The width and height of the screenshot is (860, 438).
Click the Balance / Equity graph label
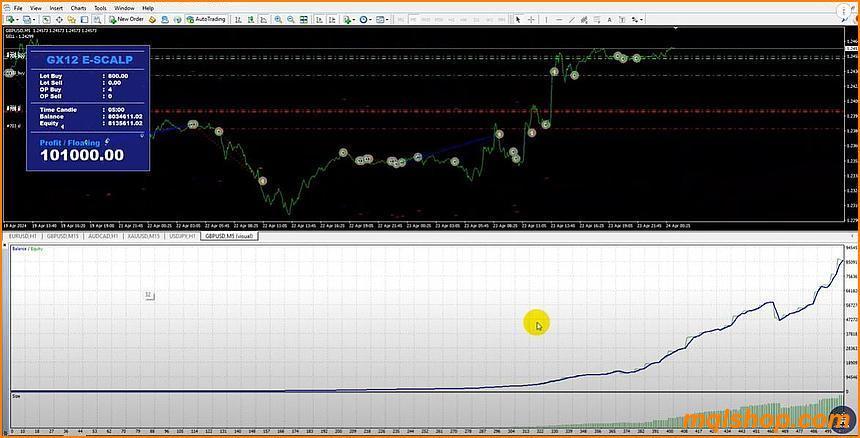click(x=27, y=249)
